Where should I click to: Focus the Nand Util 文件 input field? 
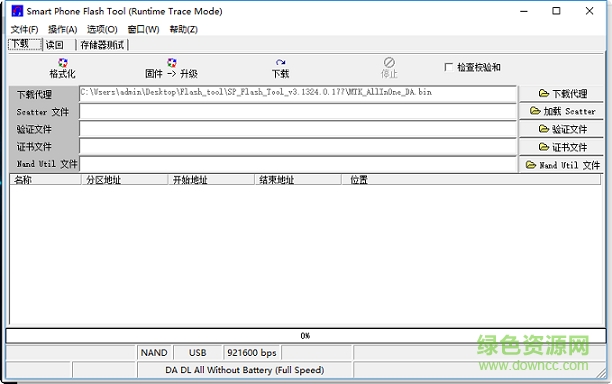pyautogui.click(x=298, y=164)
